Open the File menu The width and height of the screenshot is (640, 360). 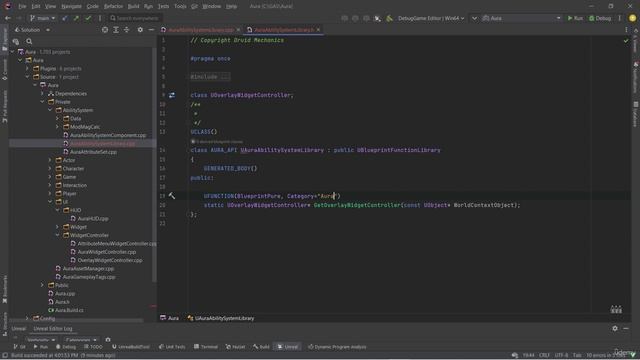[22, 6]
